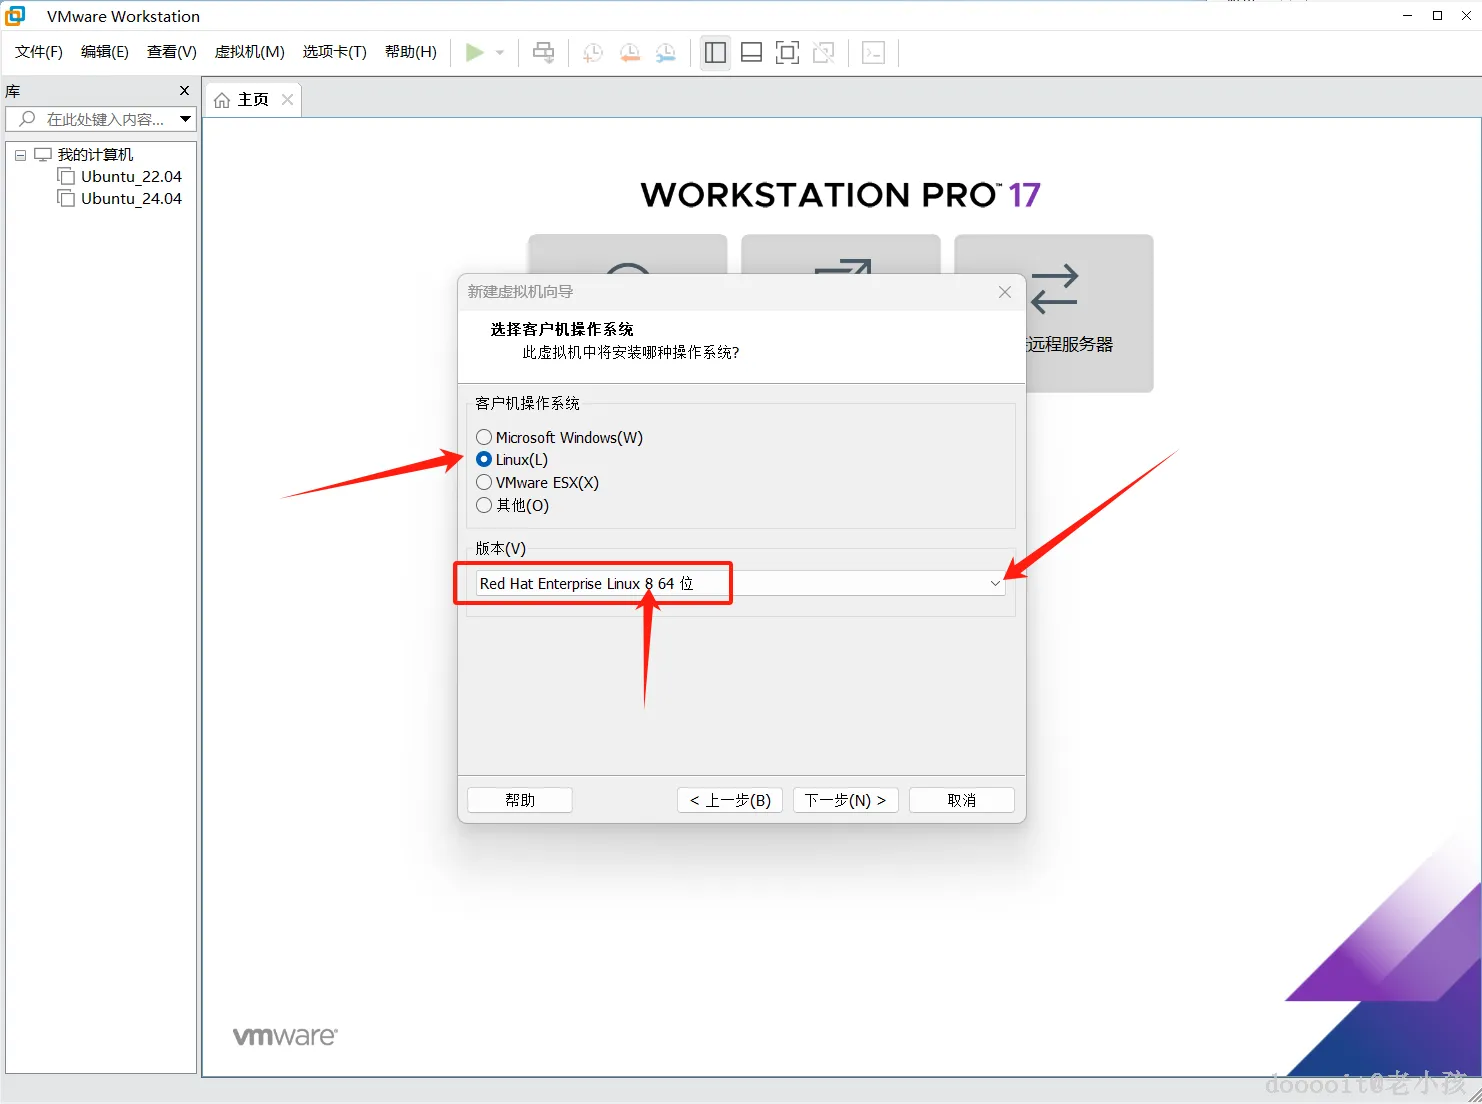1482x1104 pixels.
Task: Open the 查看(V) menu
Action: point(172,52)
